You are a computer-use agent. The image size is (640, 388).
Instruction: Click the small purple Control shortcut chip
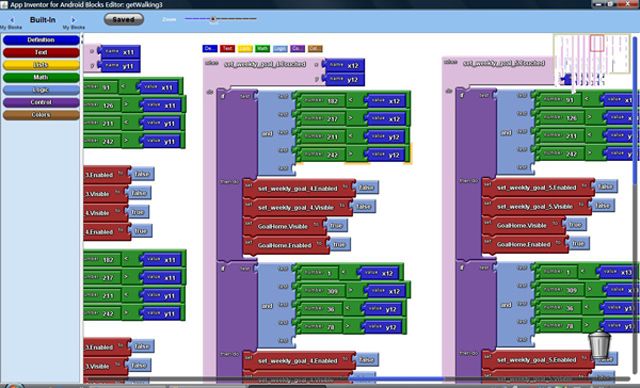click(297, 49)
